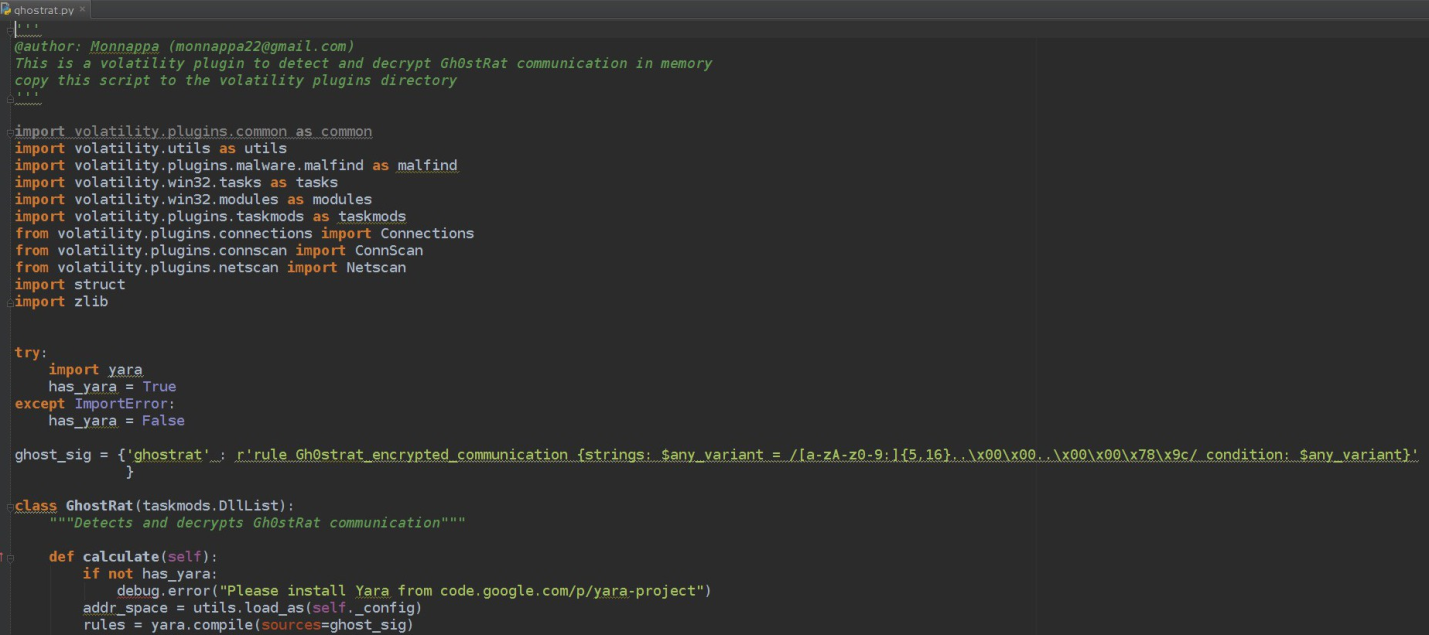Viewport: 1429px width, 635px height.
Task: Collapse the opening docstring fold marker
Action: click(10, 29)
